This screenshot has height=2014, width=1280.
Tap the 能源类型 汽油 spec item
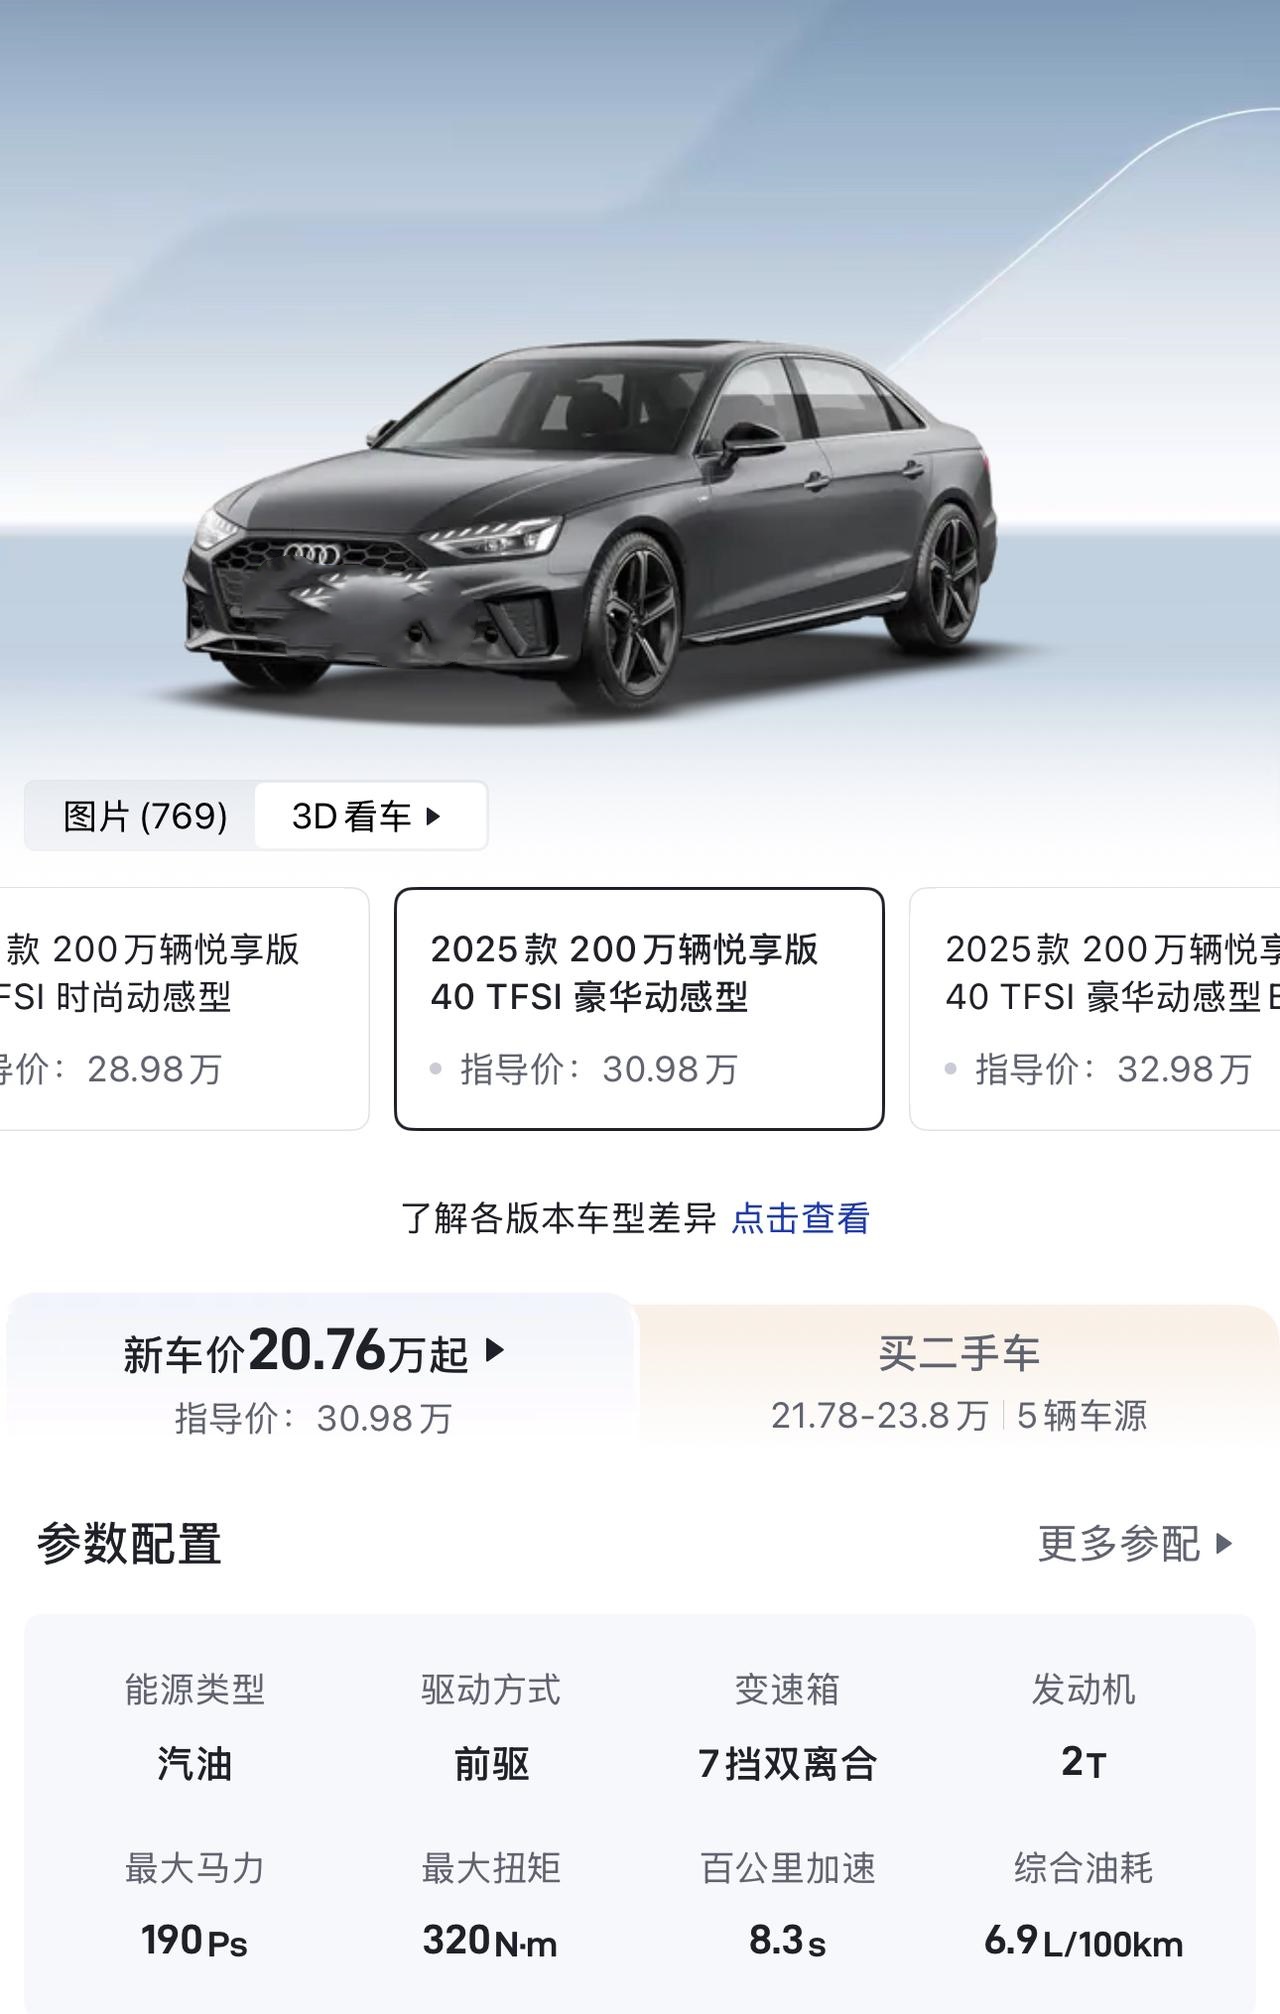[195, 1727]
